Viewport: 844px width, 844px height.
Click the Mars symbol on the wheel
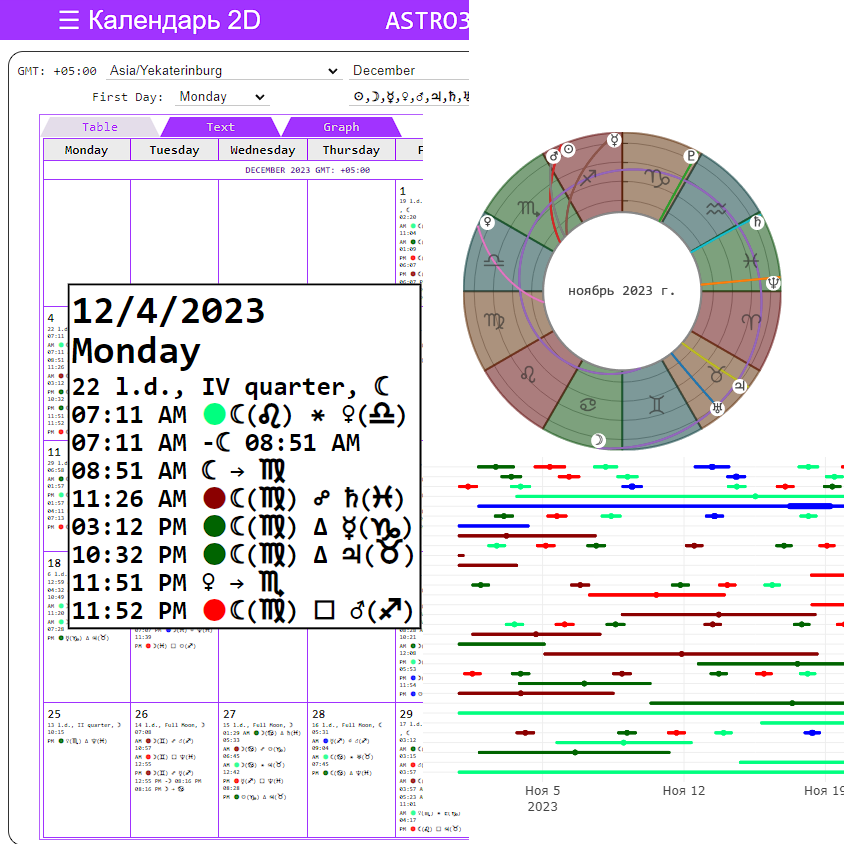pyautogui.click(x=553, y=156)
